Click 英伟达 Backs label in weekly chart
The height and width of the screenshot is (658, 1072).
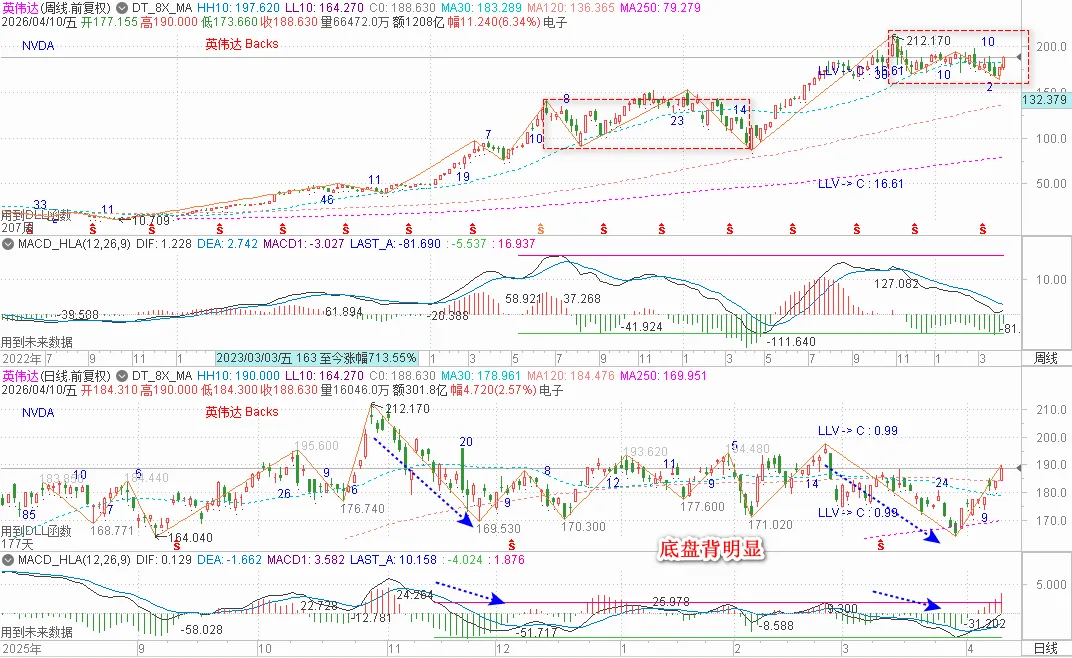pyautogui.click(x=242, y=44)
